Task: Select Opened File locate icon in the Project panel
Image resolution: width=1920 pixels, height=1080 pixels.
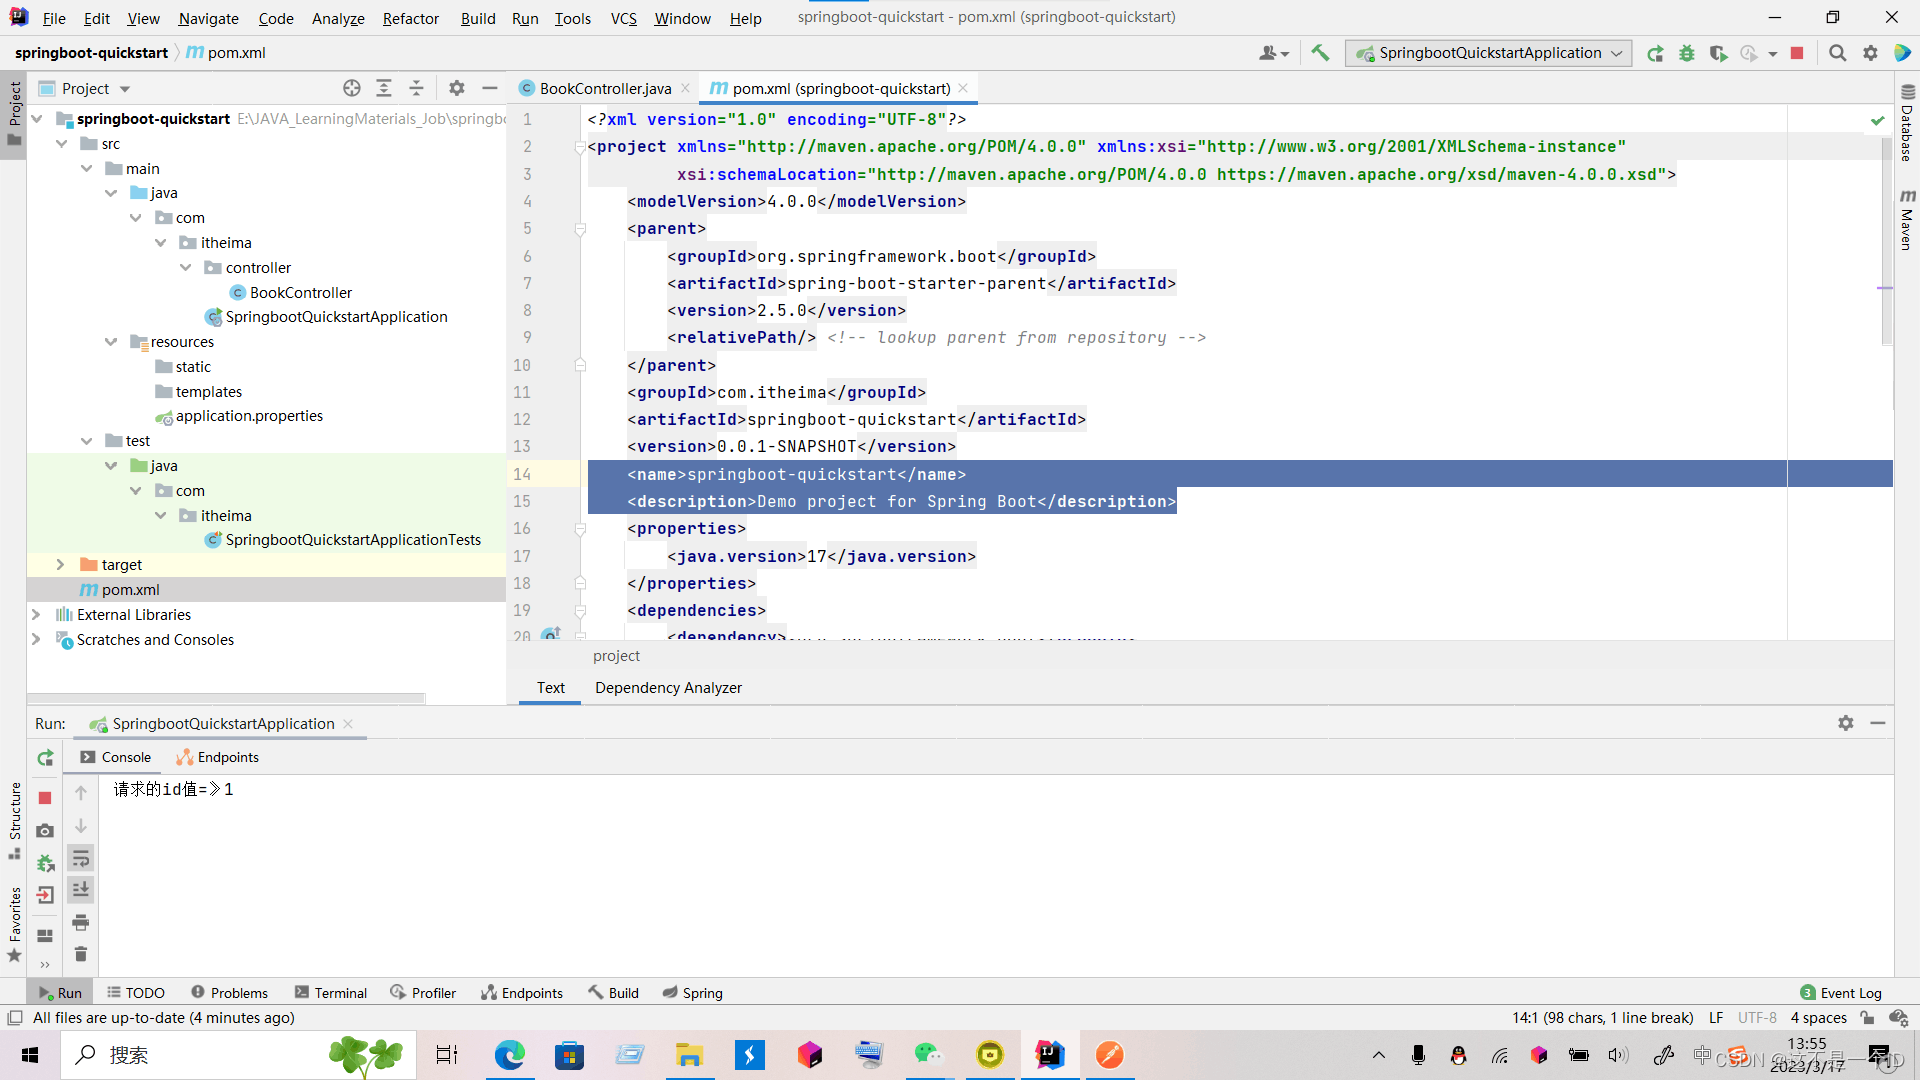Action: [x=351, y=88]
